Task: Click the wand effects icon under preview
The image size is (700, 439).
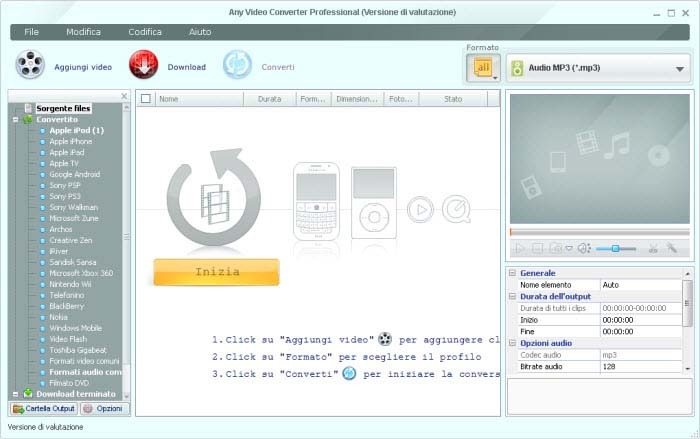Action: [x=671, y=248]
